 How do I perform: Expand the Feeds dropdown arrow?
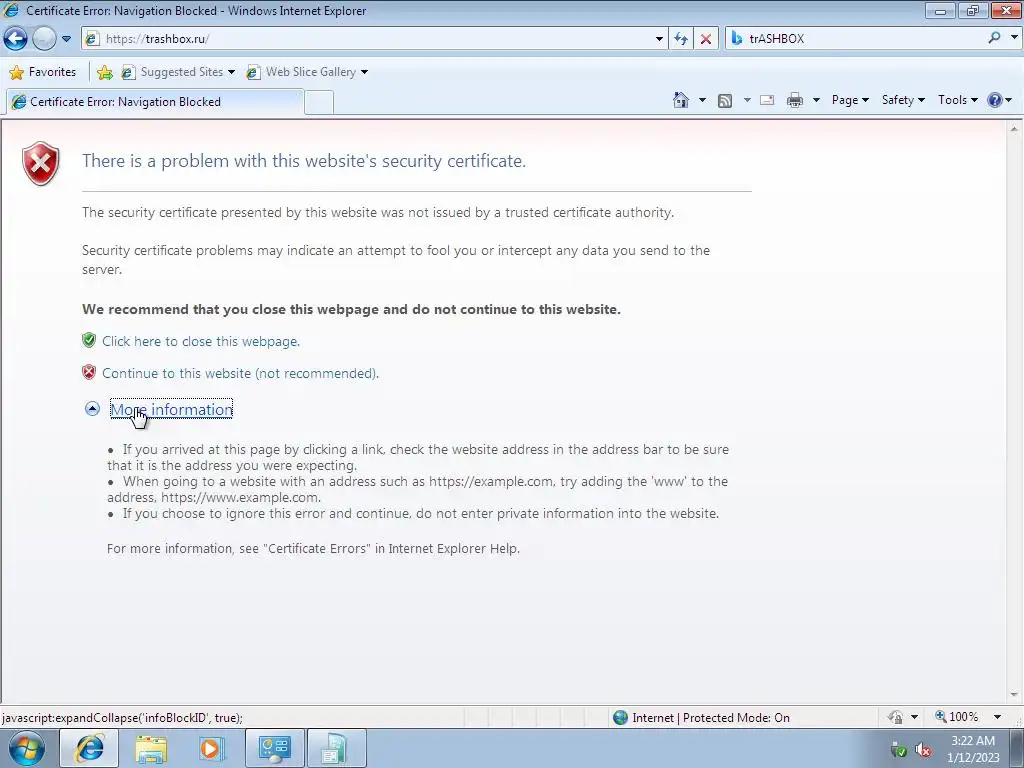(x=746, y=101)
